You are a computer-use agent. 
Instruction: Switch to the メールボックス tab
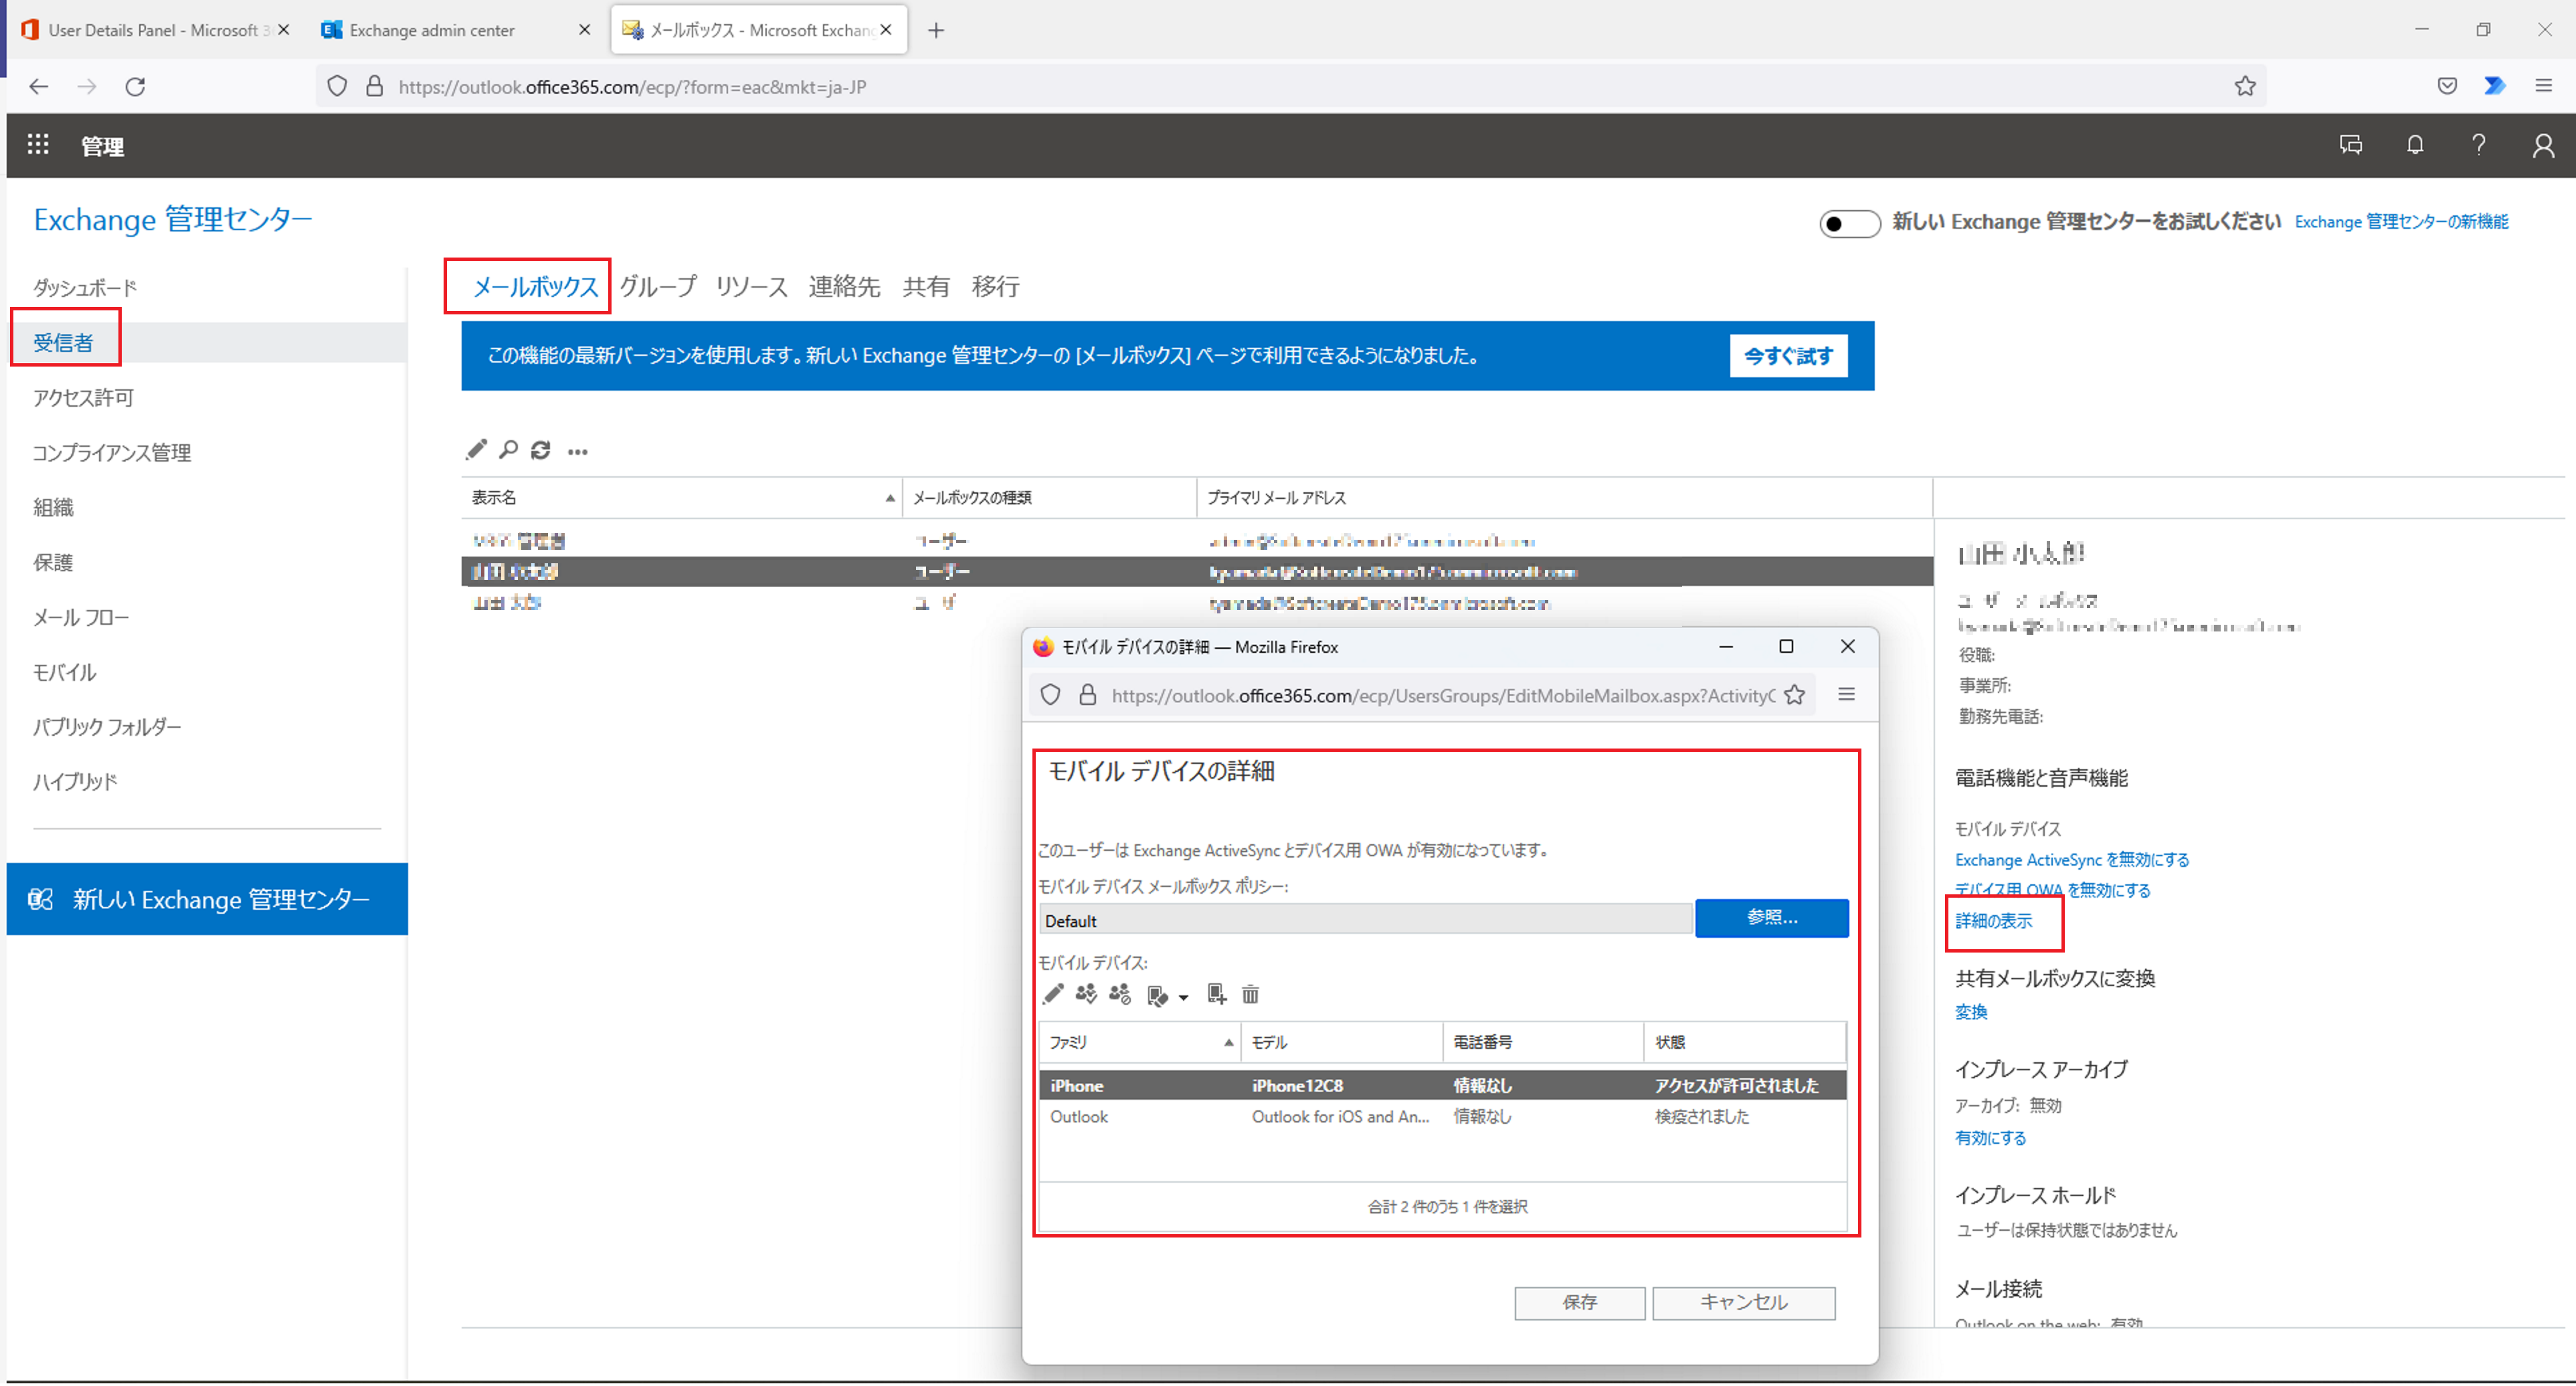click(535, 286)
